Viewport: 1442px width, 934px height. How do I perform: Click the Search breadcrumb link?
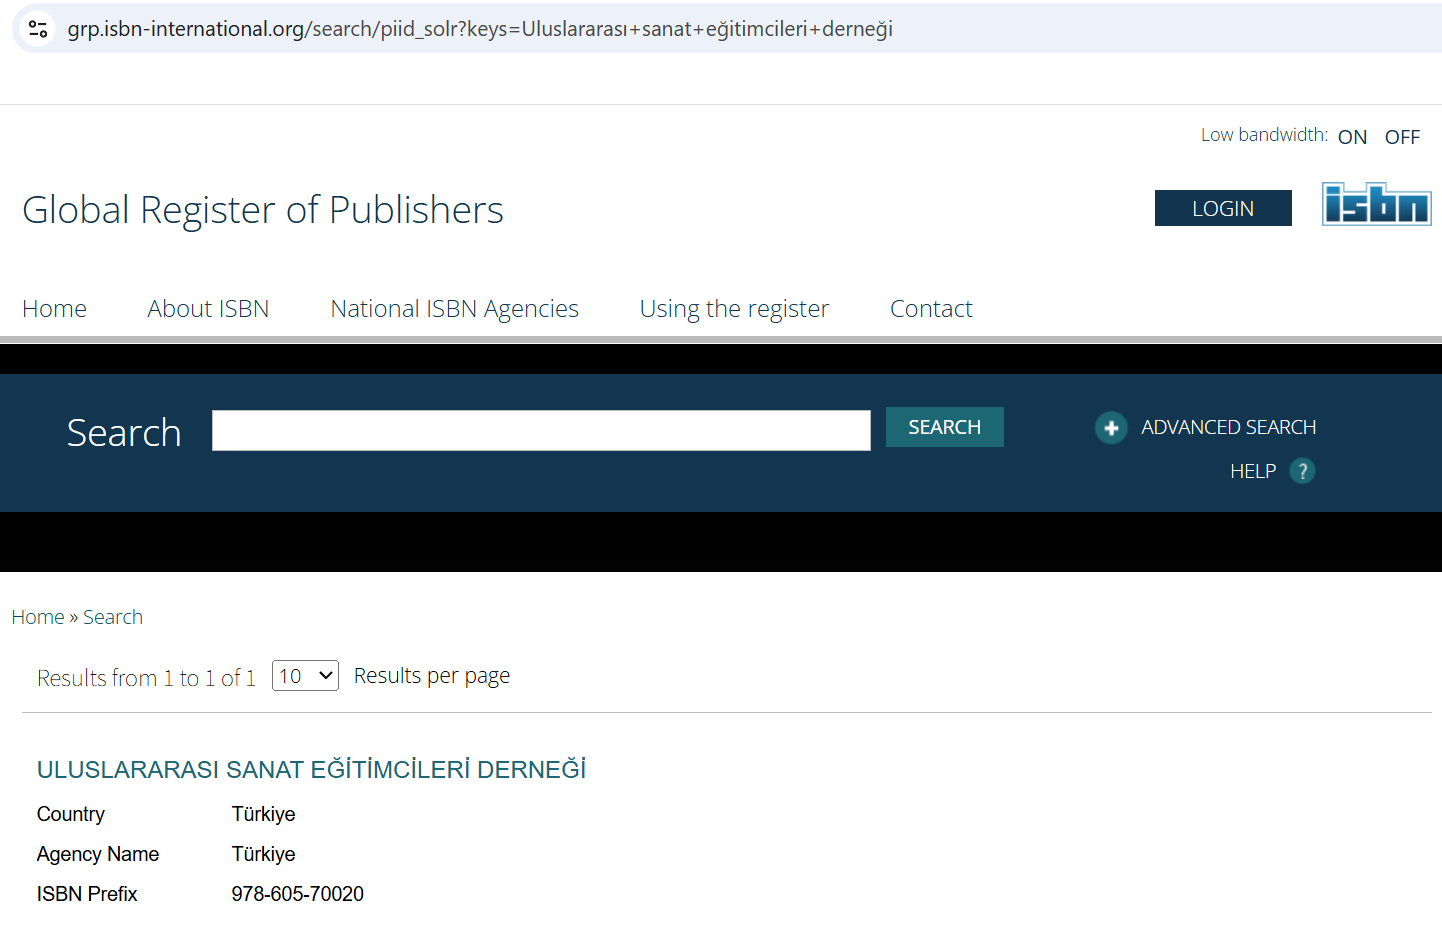[113, 618]
